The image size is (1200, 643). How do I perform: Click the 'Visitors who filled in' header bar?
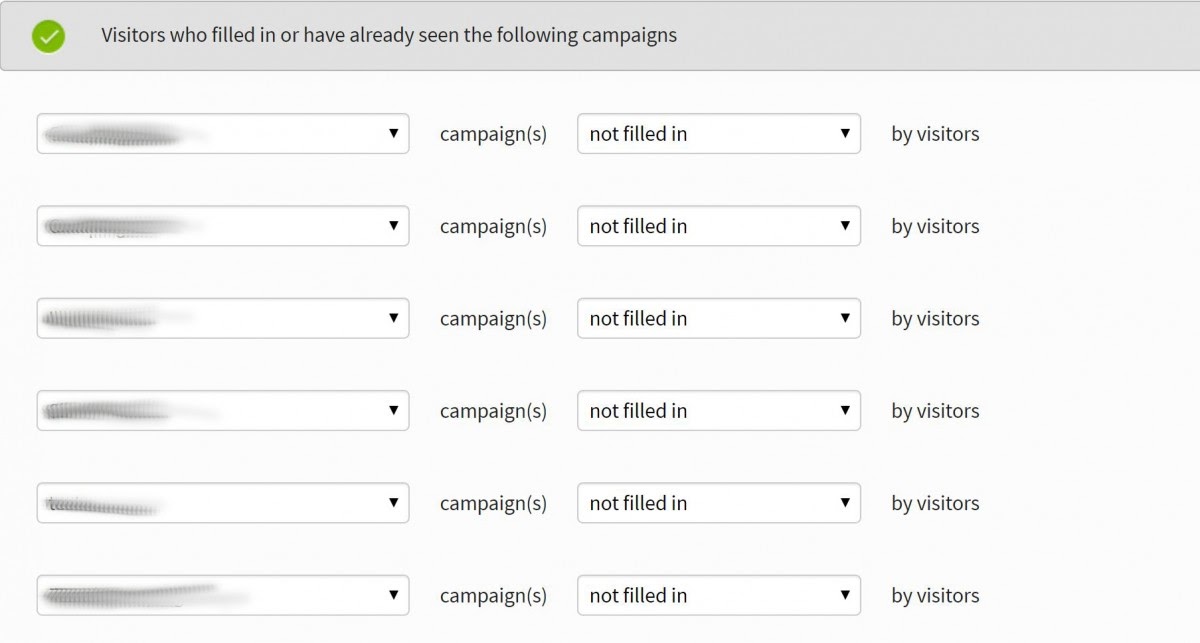click(x=600, y=36)
